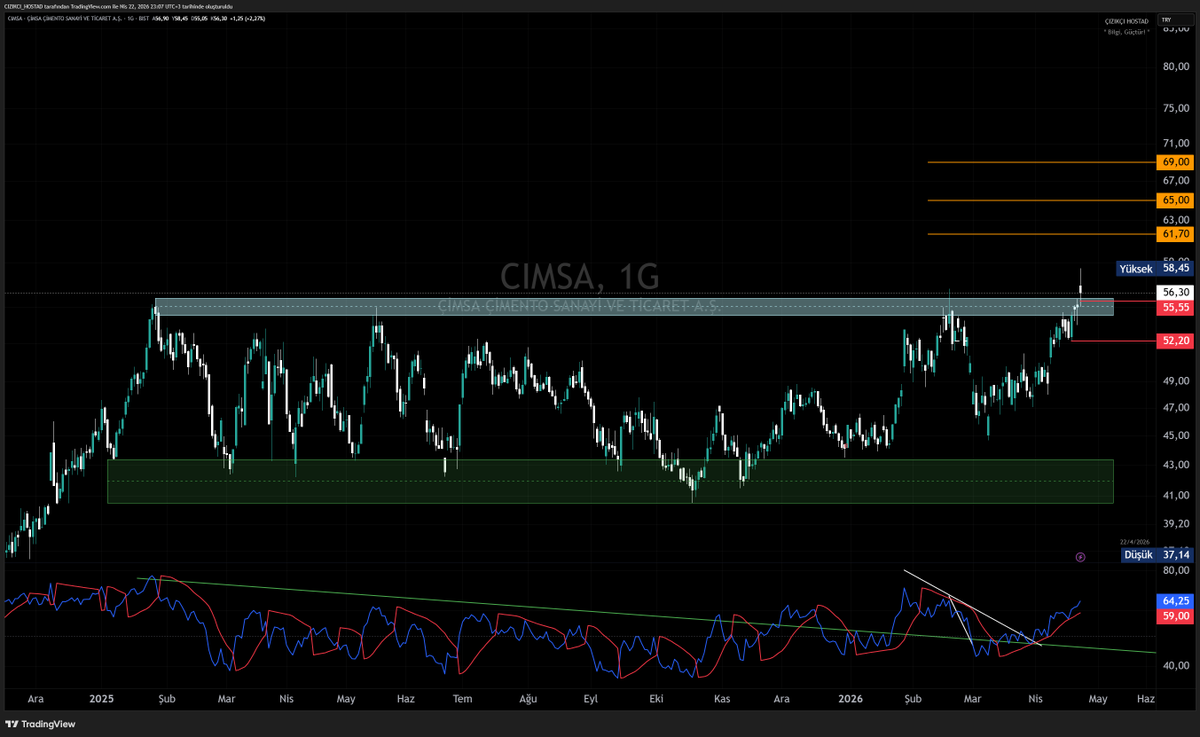Click the Düşük 37,14 low label
Viewport: 1200px width, 737px height.
point(1156,555)
